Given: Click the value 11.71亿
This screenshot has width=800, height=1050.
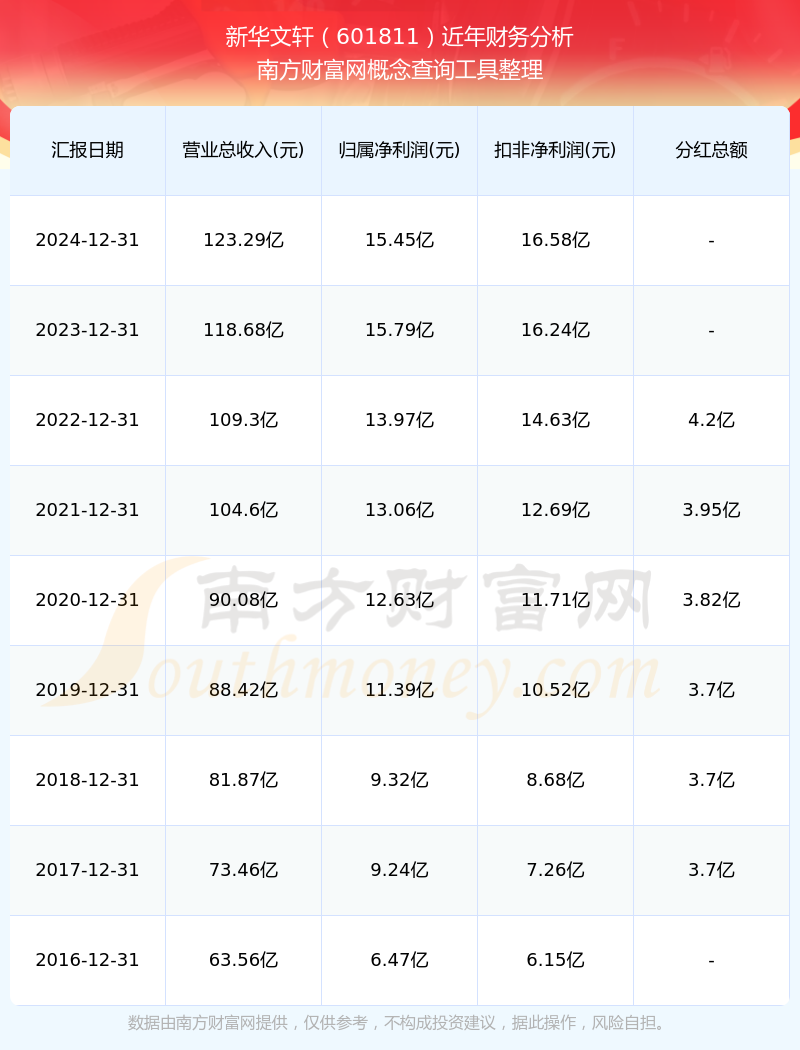Looking at the screenshot, I should [556, 600].
